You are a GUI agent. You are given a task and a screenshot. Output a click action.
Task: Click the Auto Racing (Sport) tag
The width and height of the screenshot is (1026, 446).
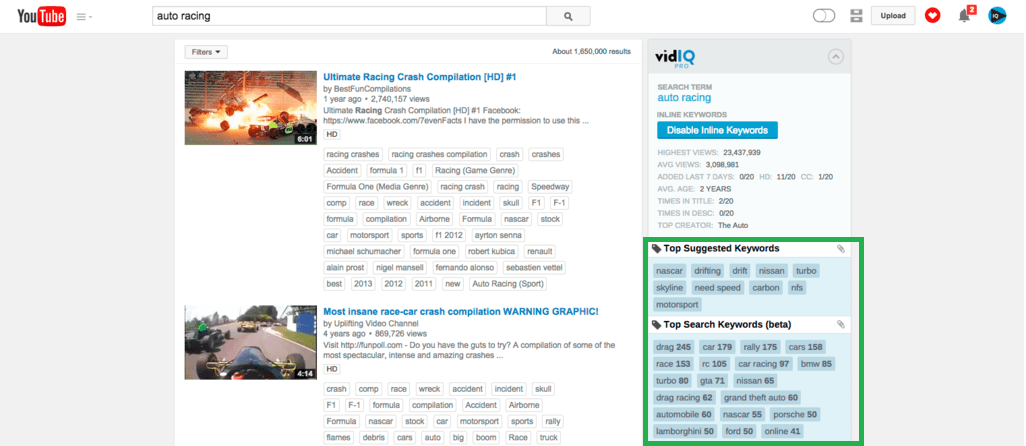507,284
